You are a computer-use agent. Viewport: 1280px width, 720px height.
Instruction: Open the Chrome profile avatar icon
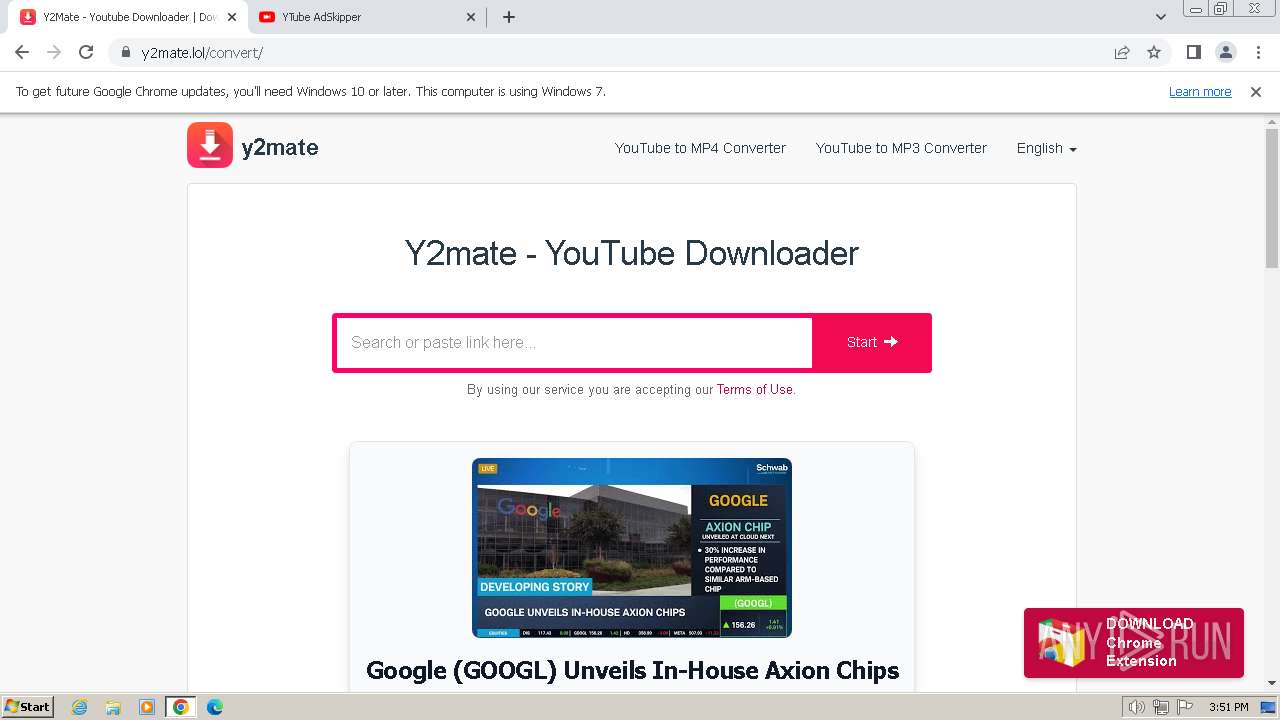coord(1225,52)
